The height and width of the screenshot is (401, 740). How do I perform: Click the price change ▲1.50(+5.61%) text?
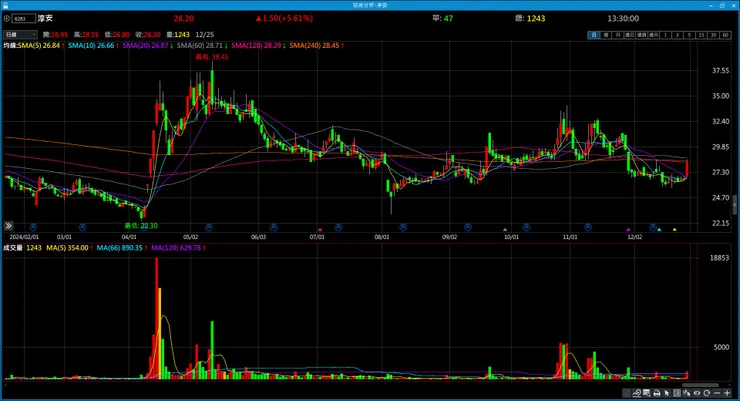coord(284,18)
